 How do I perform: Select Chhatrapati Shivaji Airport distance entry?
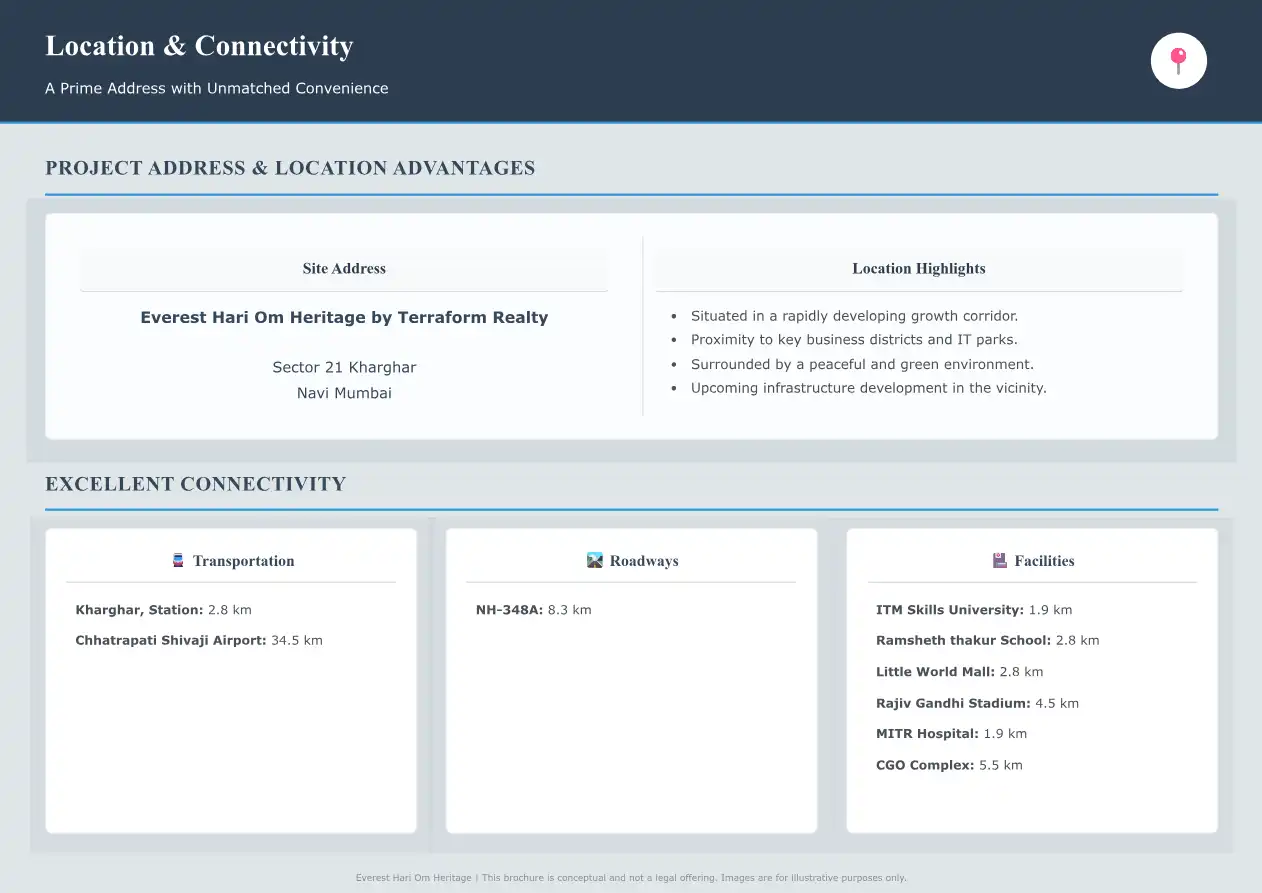tap(199, 640)
